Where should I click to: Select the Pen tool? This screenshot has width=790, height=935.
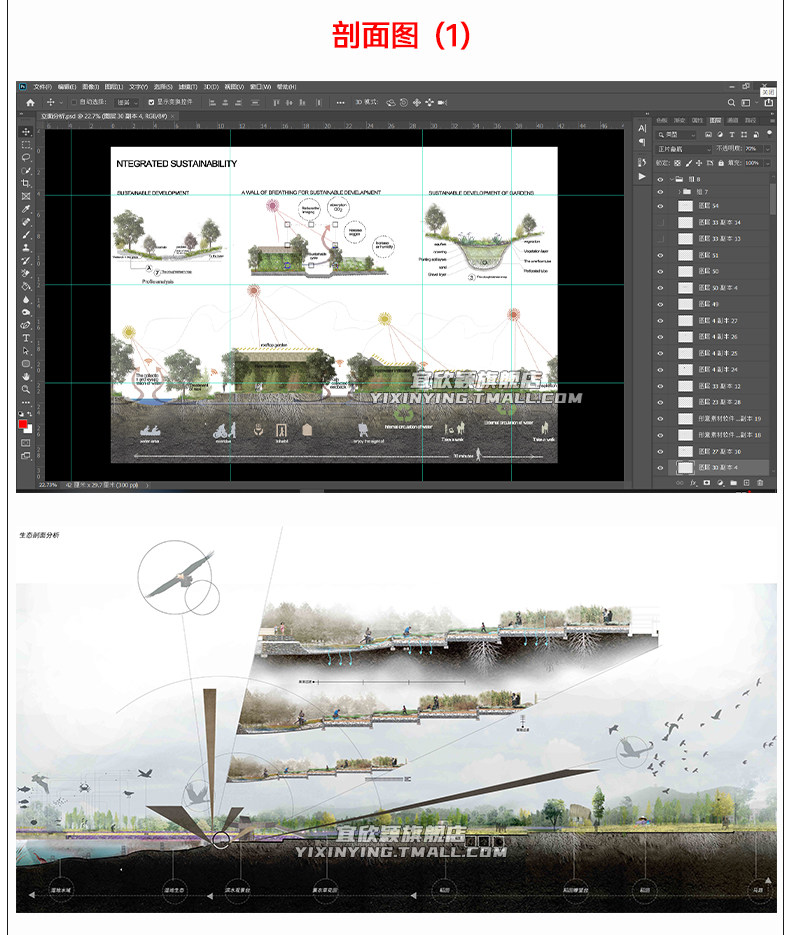click(x=26, y=325)
